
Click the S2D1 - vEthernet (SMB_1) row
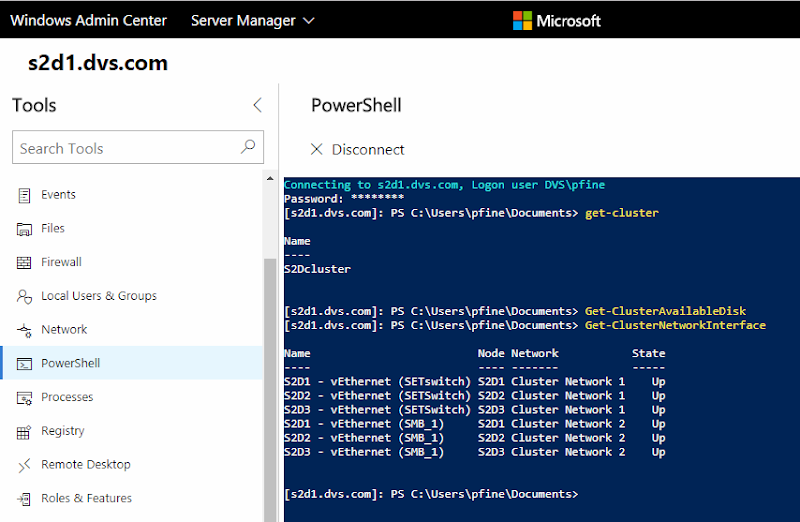point(474,424)
